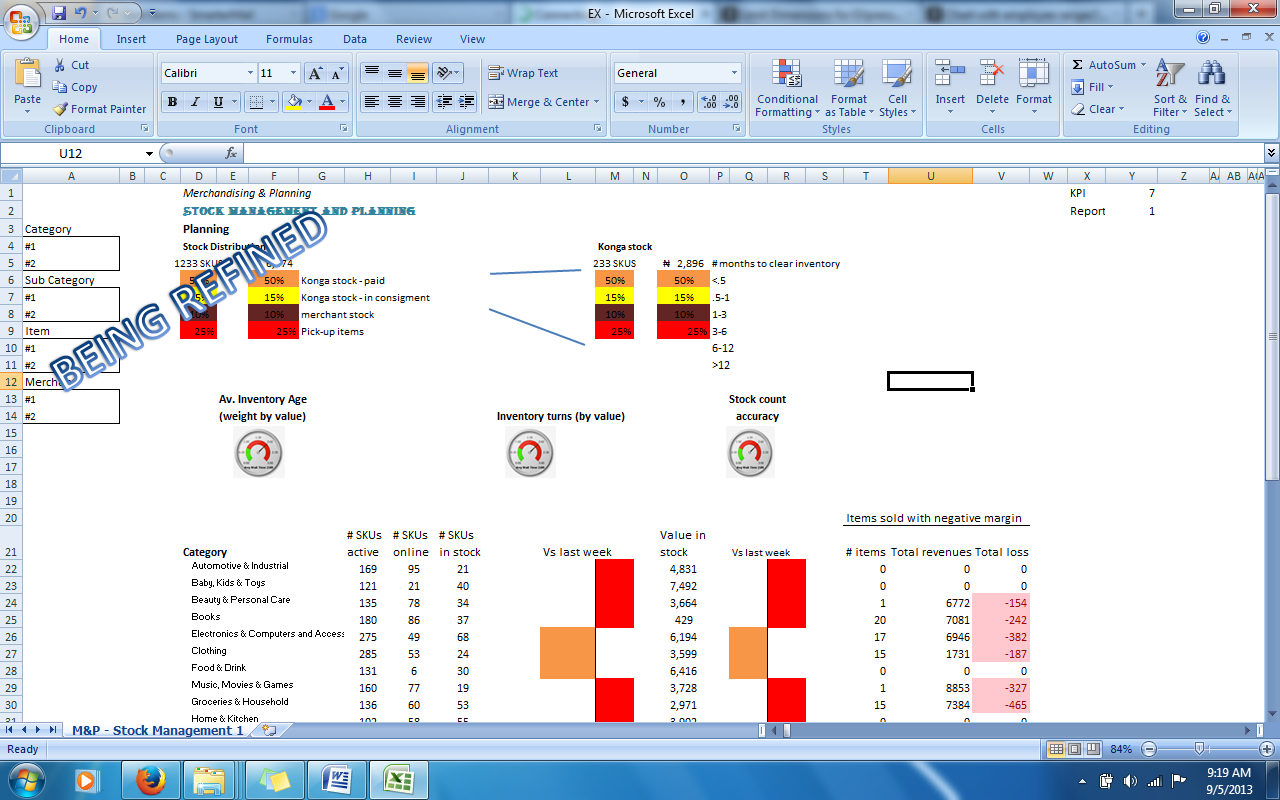Open the Fill dropdown

point(1094,87)
